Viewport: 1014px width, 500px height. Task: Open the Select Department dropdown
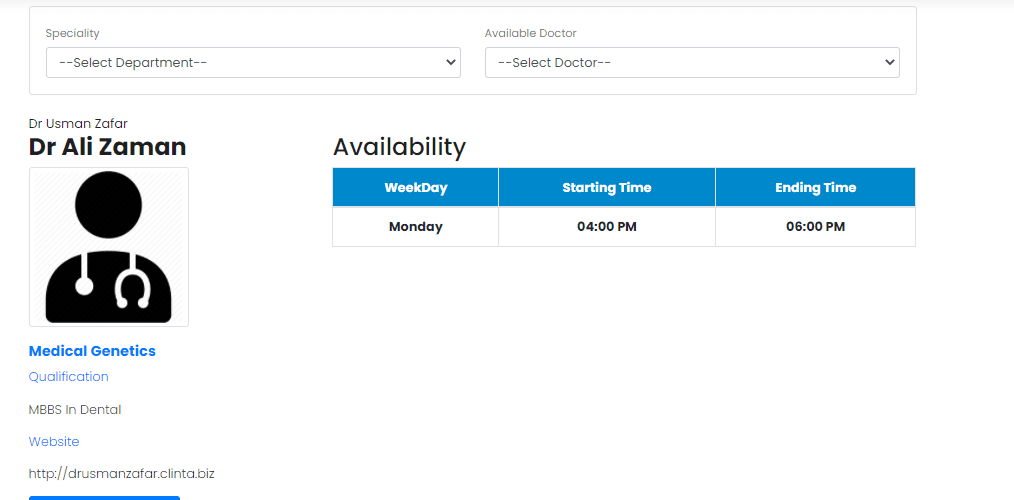tap(253, 63)
